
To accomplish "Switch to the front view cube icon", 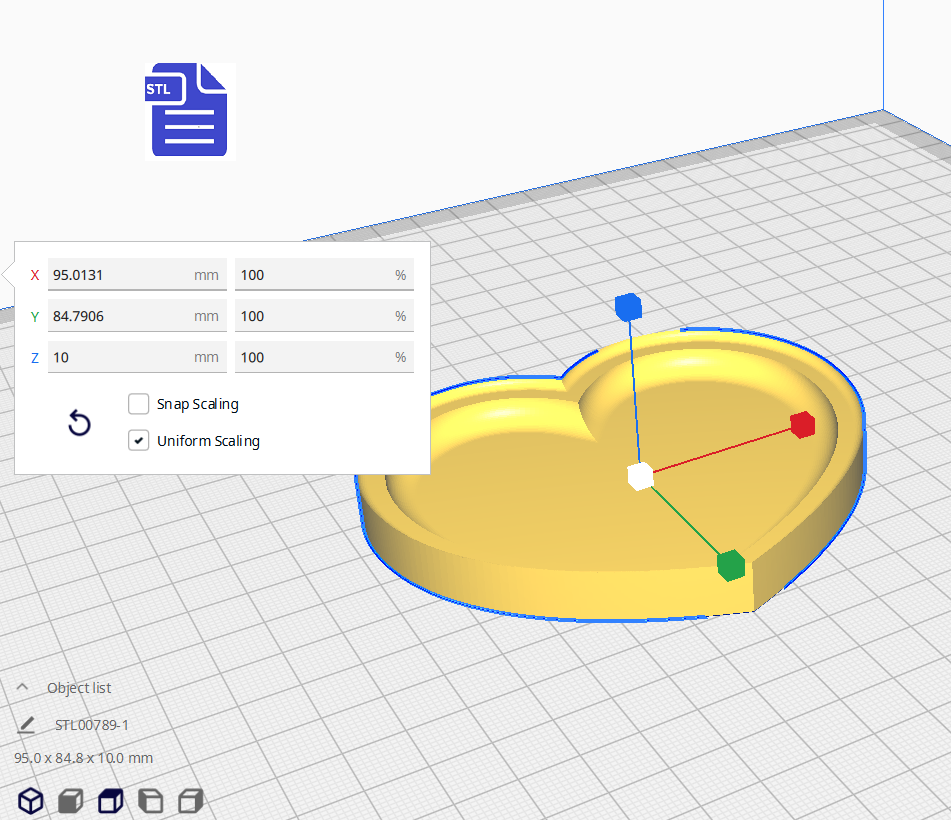I will pyautogui.click(x=70, y=801).
